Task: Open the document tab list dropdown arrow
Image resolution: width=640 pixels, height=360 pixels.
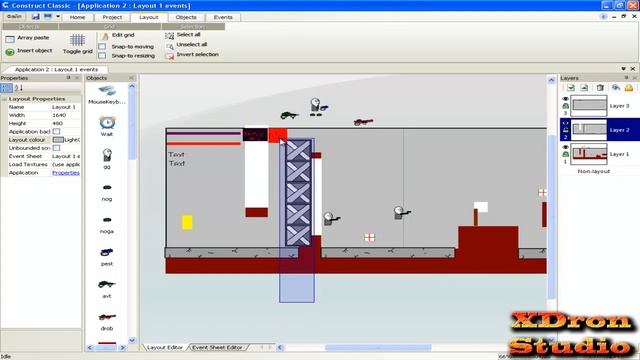Action: pyautogui.click(x=623, y=69)
